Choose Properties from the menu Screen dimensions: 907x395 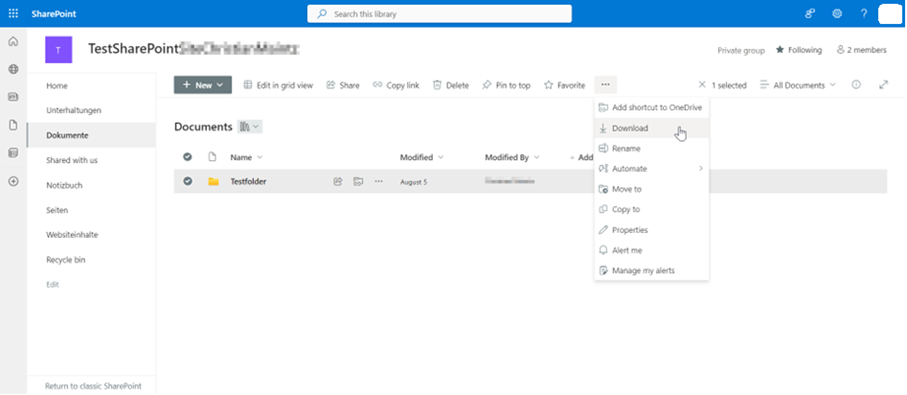coord(651,230)
